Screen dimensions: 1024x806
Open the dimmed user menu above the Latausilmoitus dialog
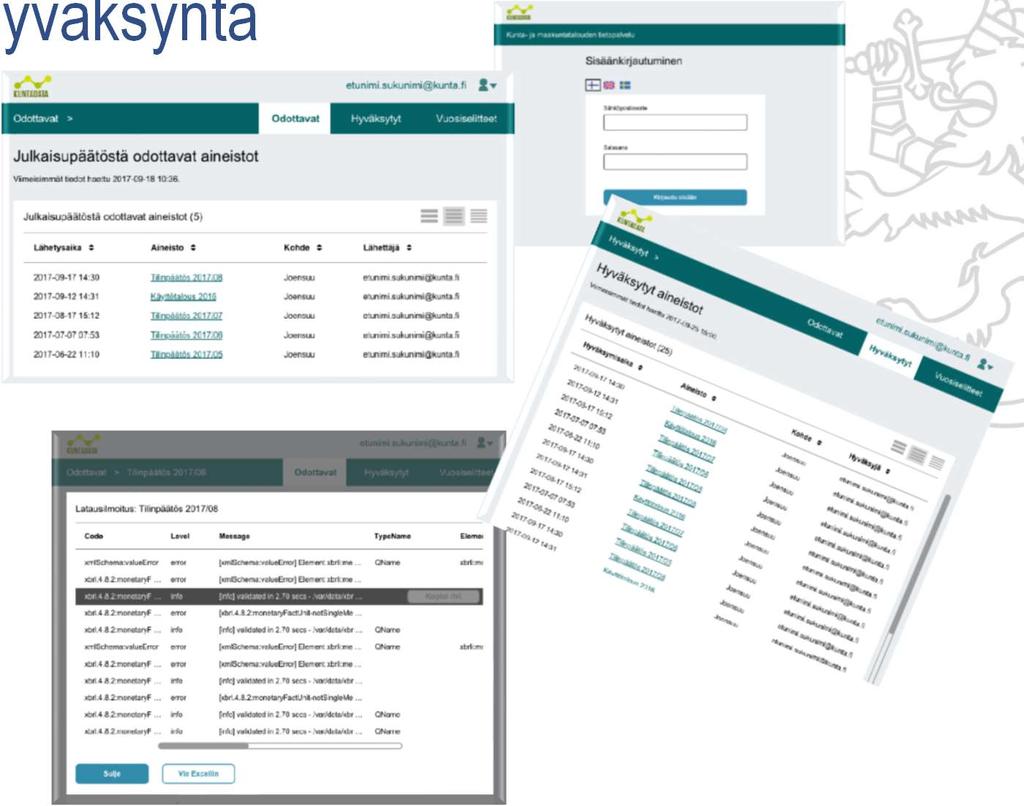point(485,443)
